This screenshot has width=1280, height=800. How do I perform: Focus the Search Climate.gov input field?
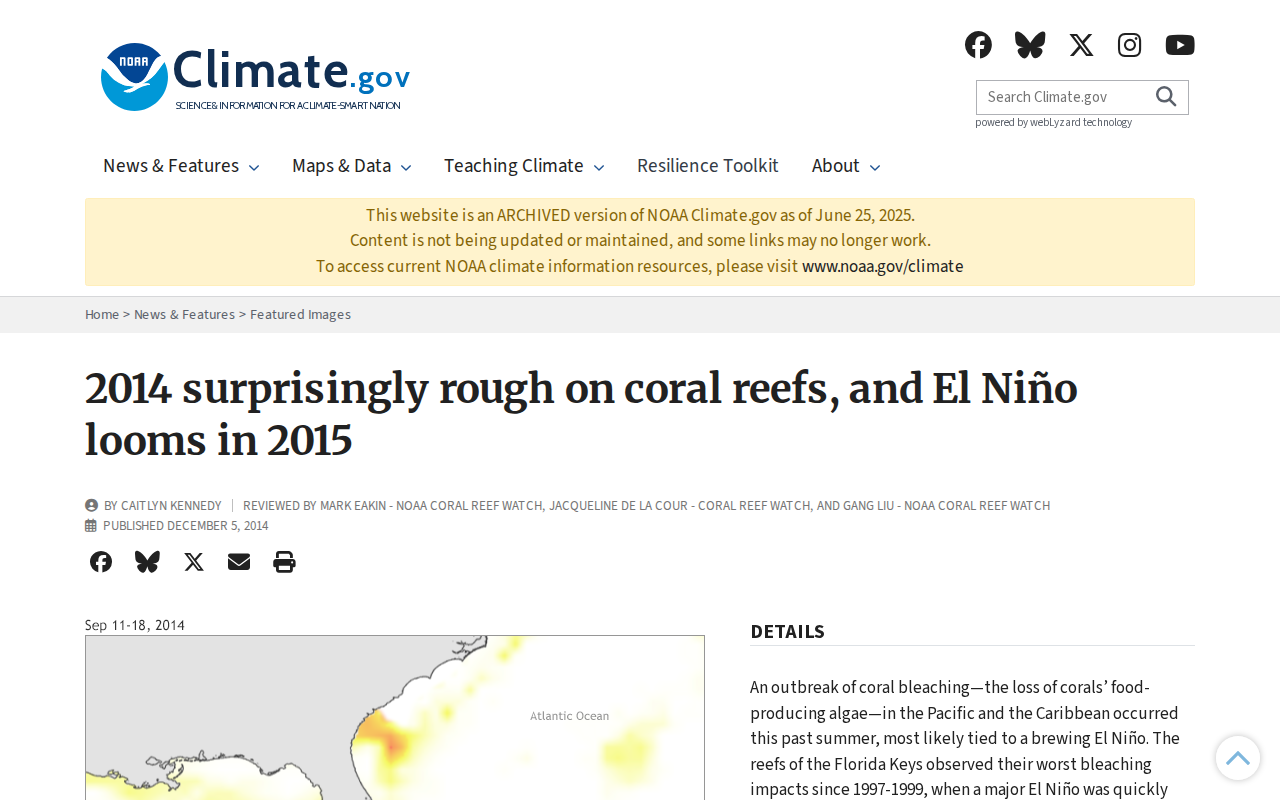click(1062, 97)
